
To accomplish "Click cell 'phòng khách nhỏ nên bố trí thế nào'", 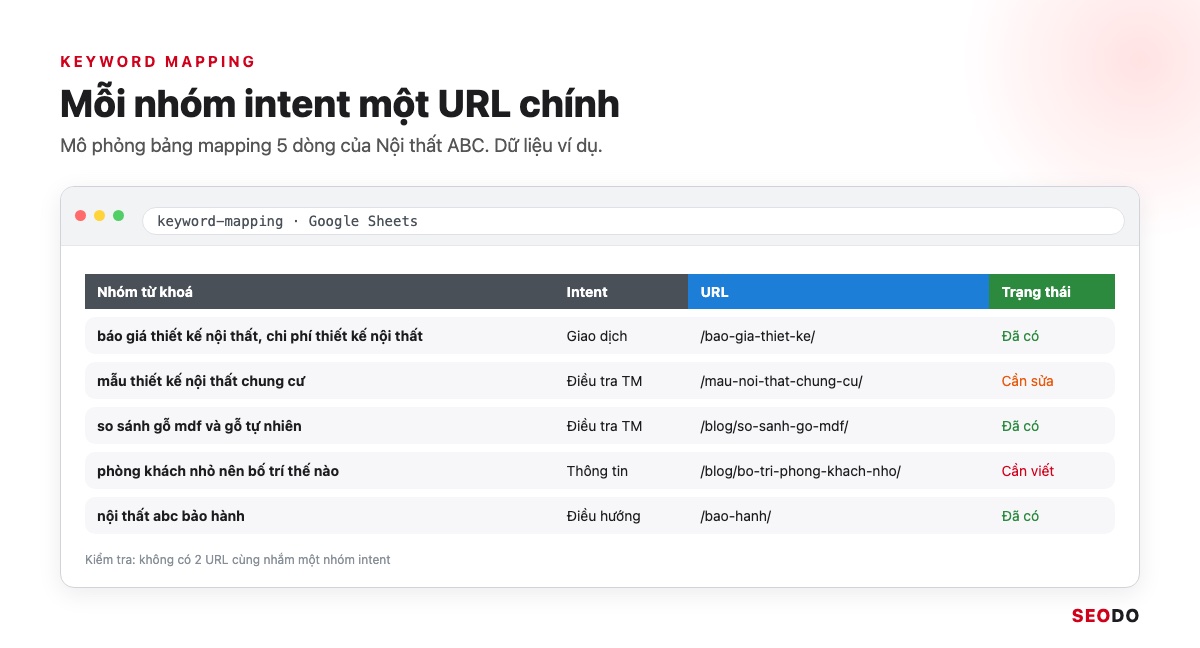I will point(218,471).
